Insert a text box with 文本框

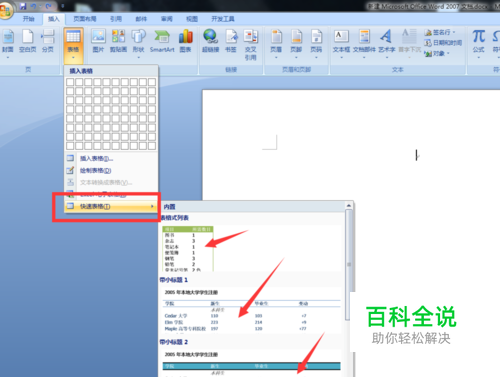[x=341, y=45]
